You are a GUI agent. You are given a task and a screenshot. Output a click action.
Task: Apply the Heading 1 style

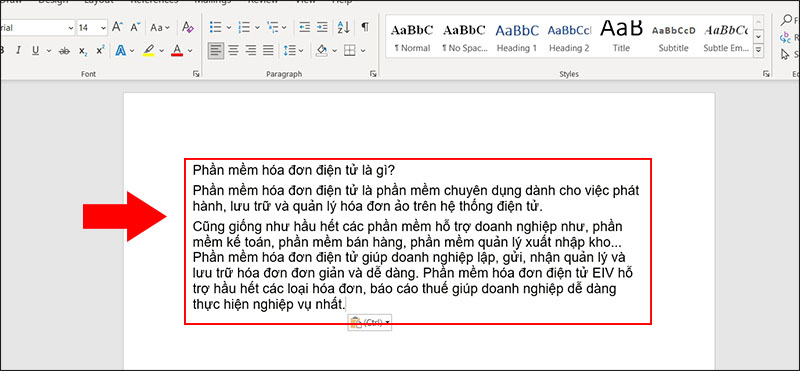tap(516, 38)
